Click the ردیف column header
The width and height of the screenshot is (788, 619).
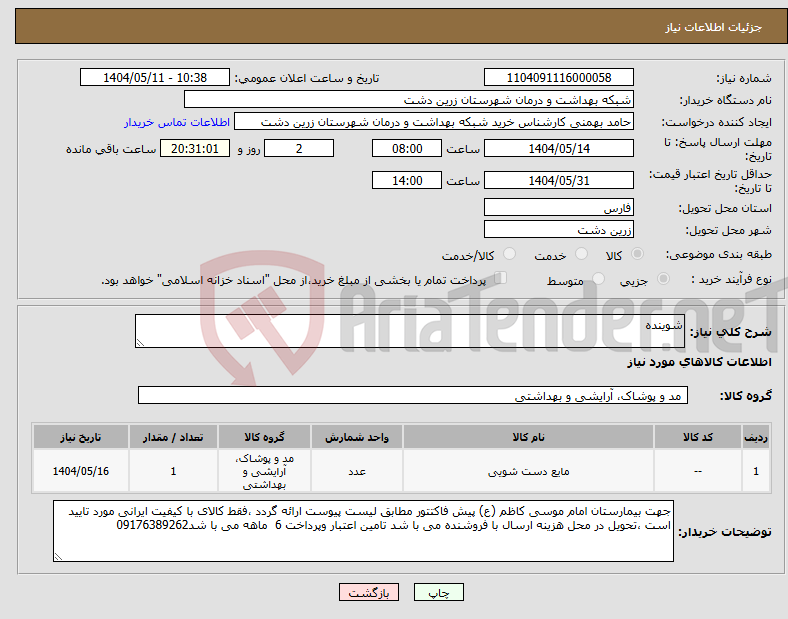756,437
